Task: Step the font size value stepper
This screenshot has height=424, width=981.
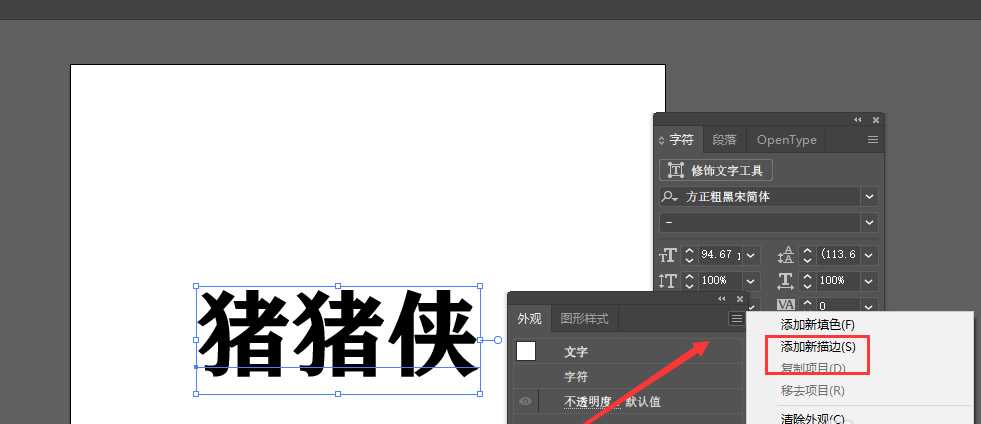Action: 689,255
